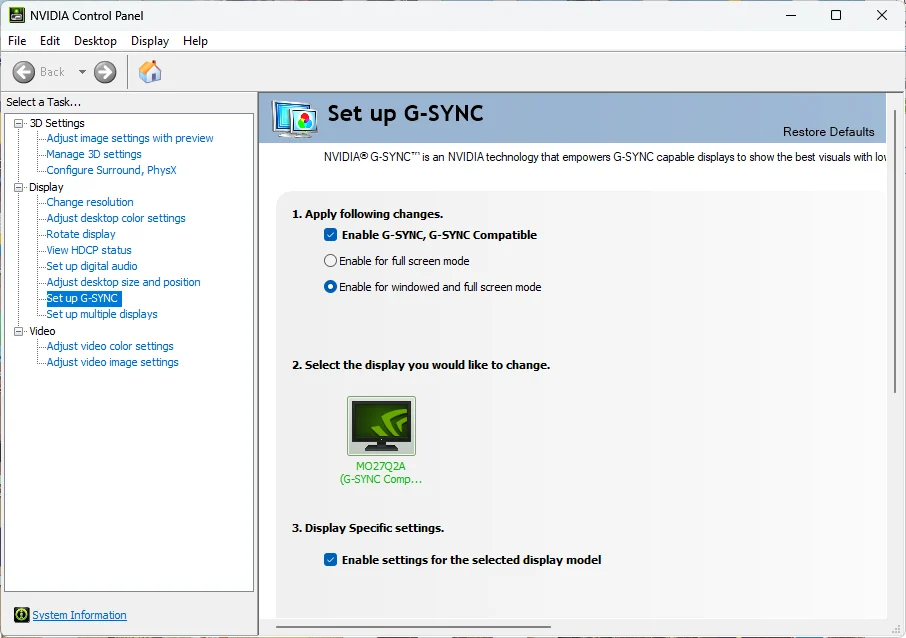Select Set up G-SYNC in task tree
Screen dimensions: 906x638
[83, 298]
